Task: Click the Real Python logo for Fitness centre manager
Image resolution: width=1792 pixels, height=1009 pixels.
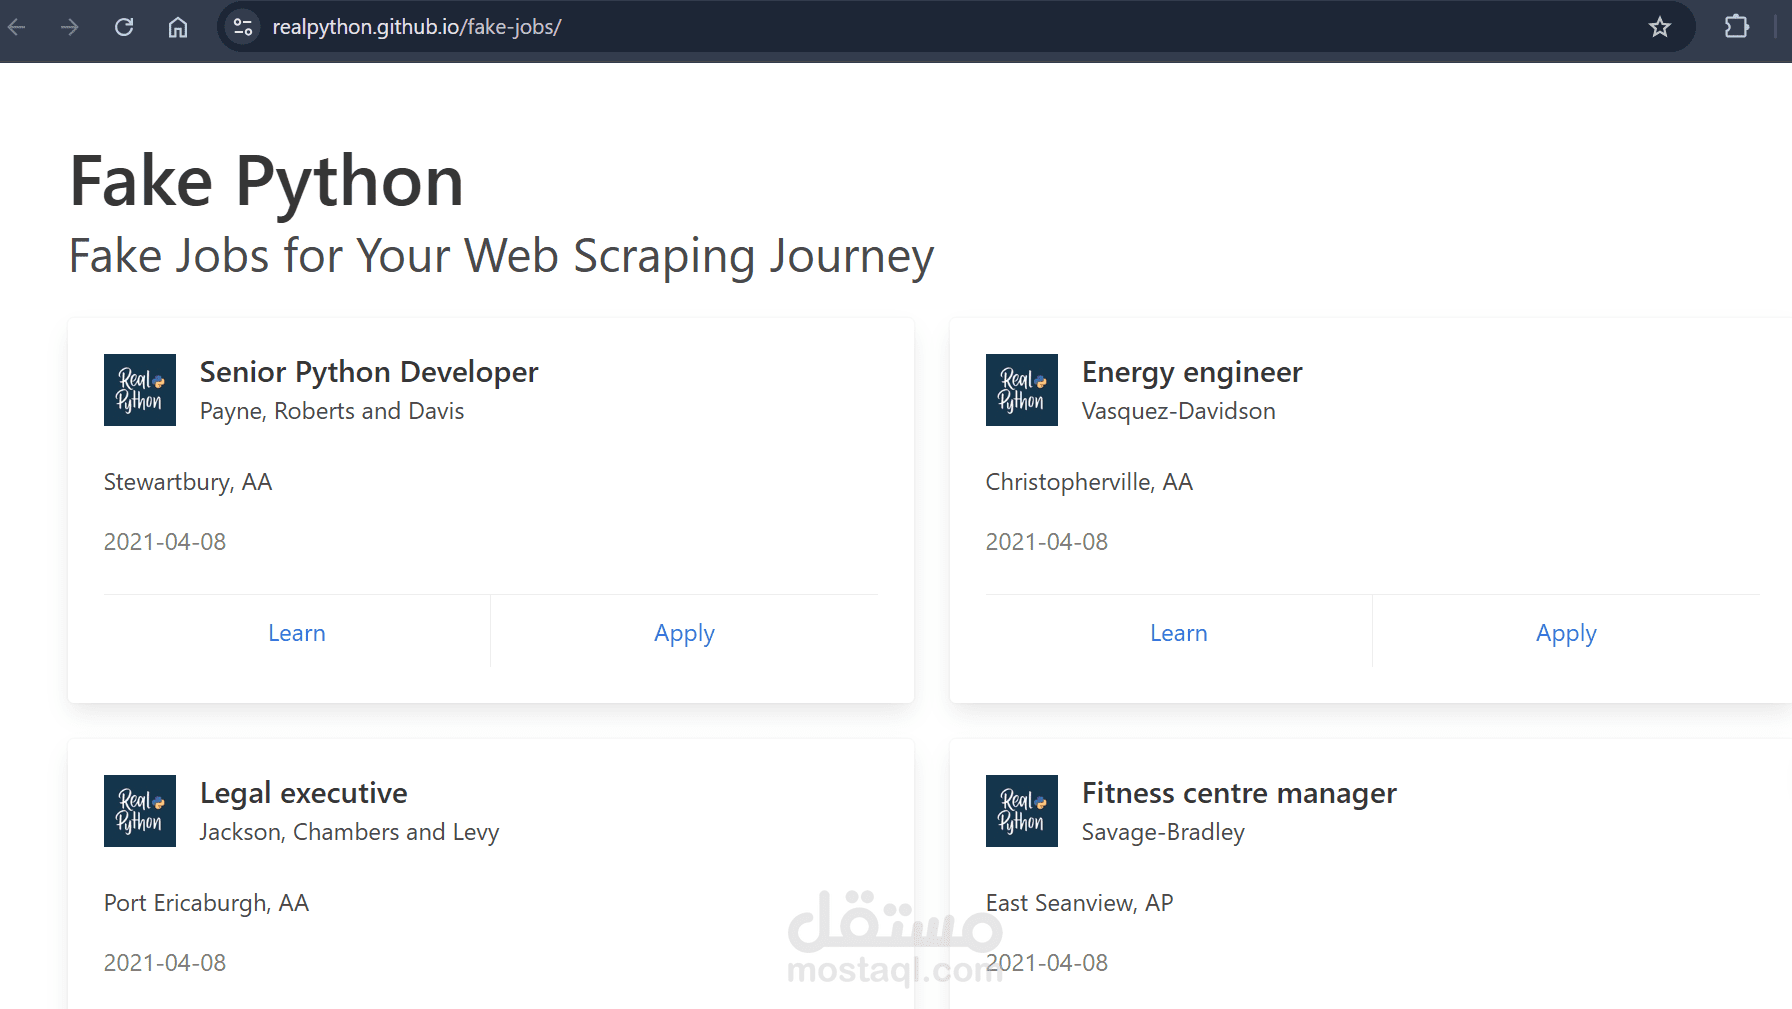Action: point(1022,811)
